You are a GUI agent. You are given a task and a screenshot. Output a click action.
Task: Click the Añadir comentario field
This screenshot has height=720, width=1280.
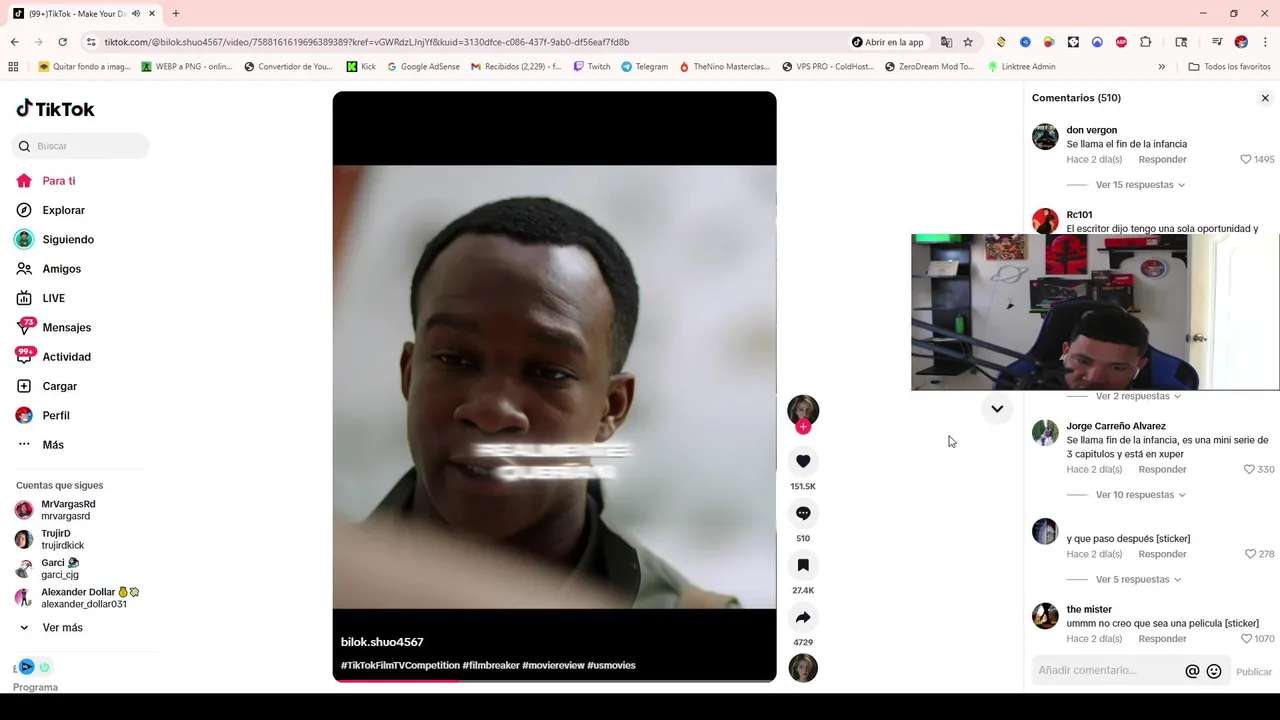click(1105, 671)
